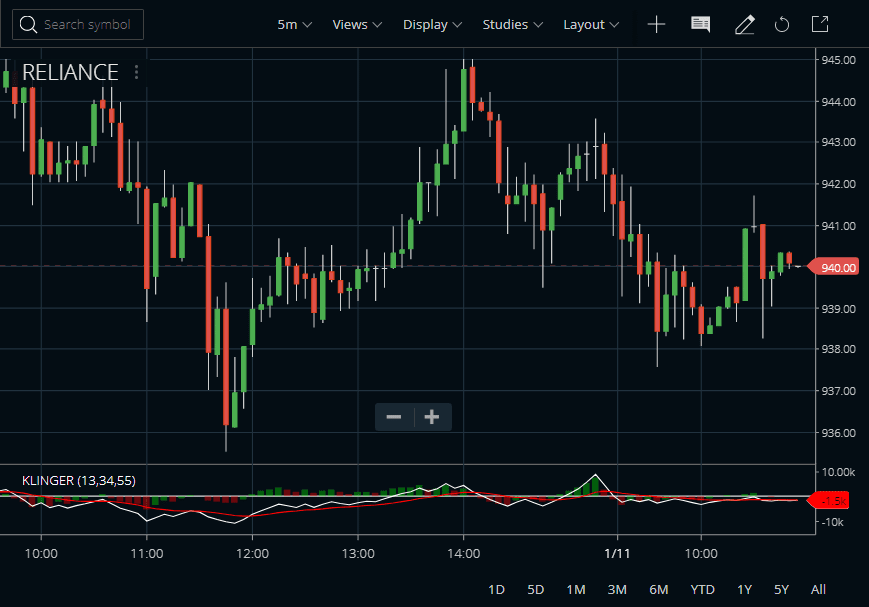
Task: Select the YTD time range
Action: (702, 589)
